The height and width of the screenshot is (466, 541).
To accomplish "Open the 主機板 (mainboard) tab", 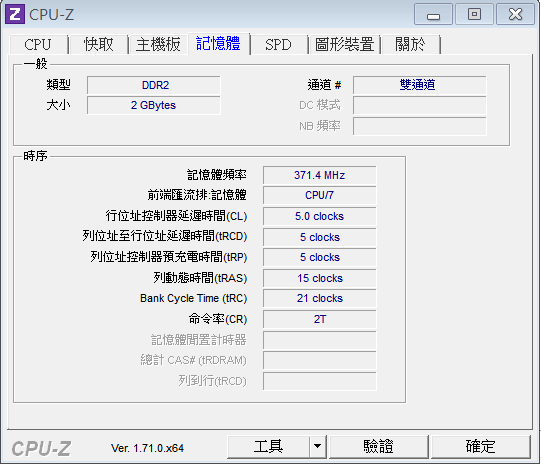I will click(158, 44).
